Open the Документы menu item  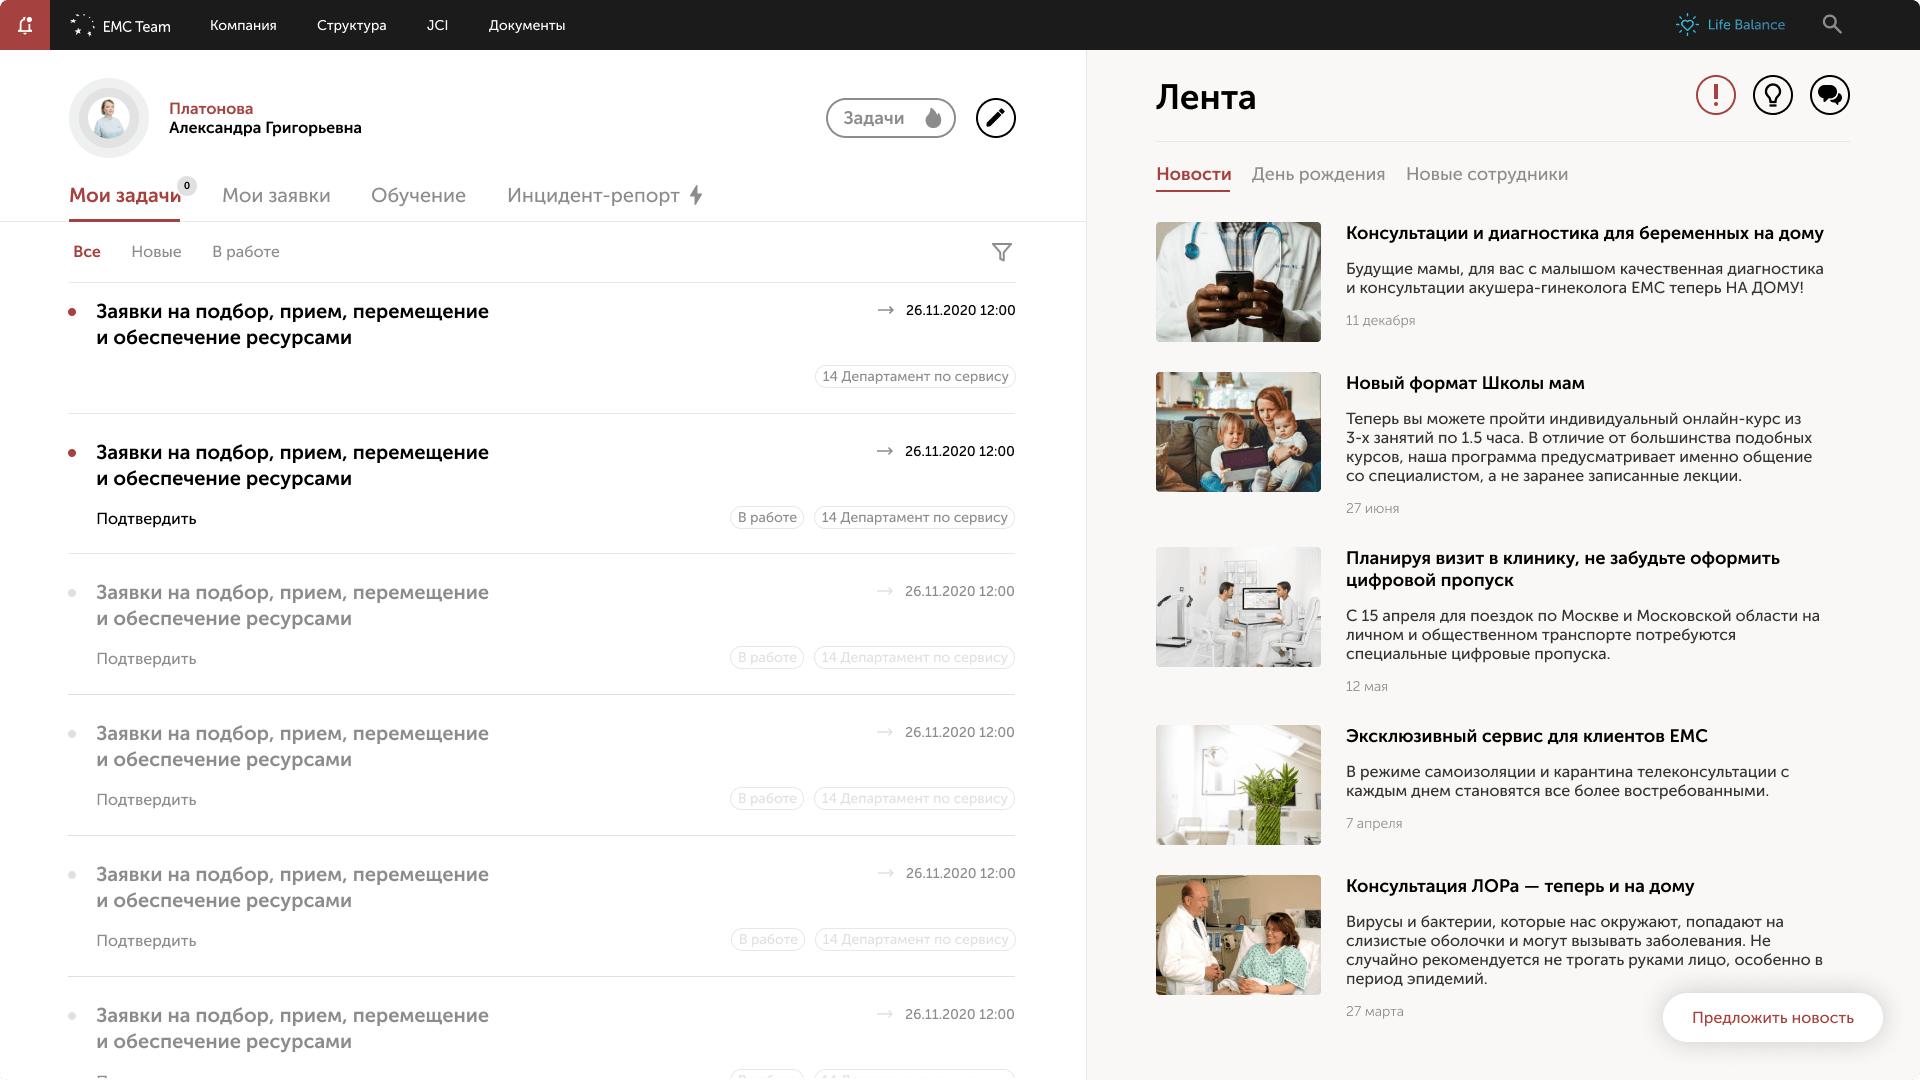[x=526, y=25]
